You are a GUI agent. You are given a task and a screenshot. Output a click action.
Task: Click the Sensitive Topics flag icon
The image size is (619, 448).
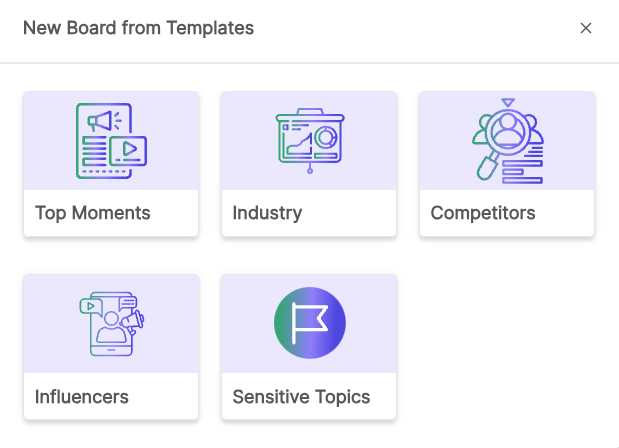coord(308,325)
